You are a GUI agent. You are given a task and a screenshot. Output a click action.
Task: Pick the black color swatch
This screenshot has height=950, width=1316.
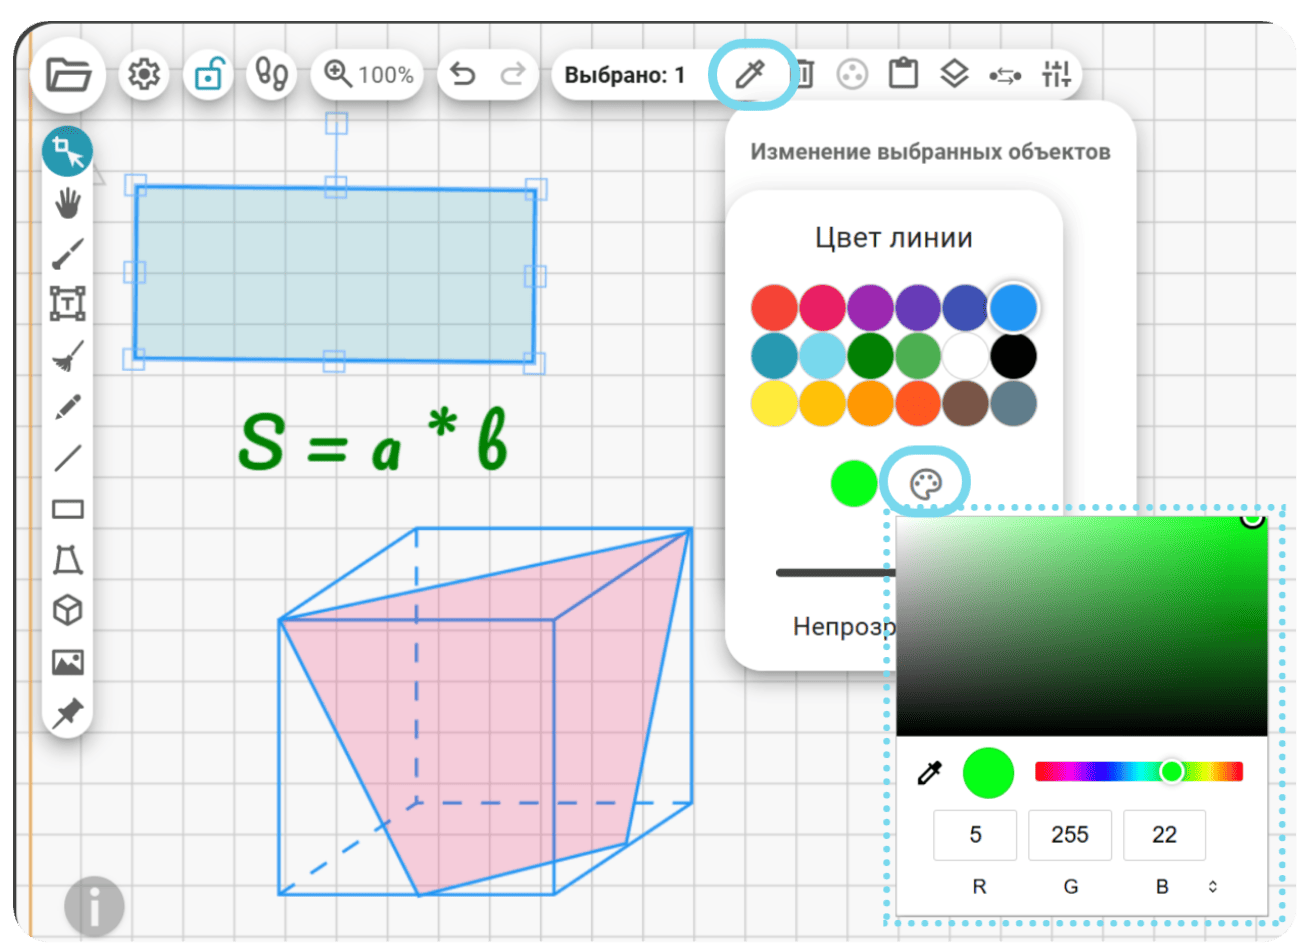pyautogui.click(x=1014, y=356)
